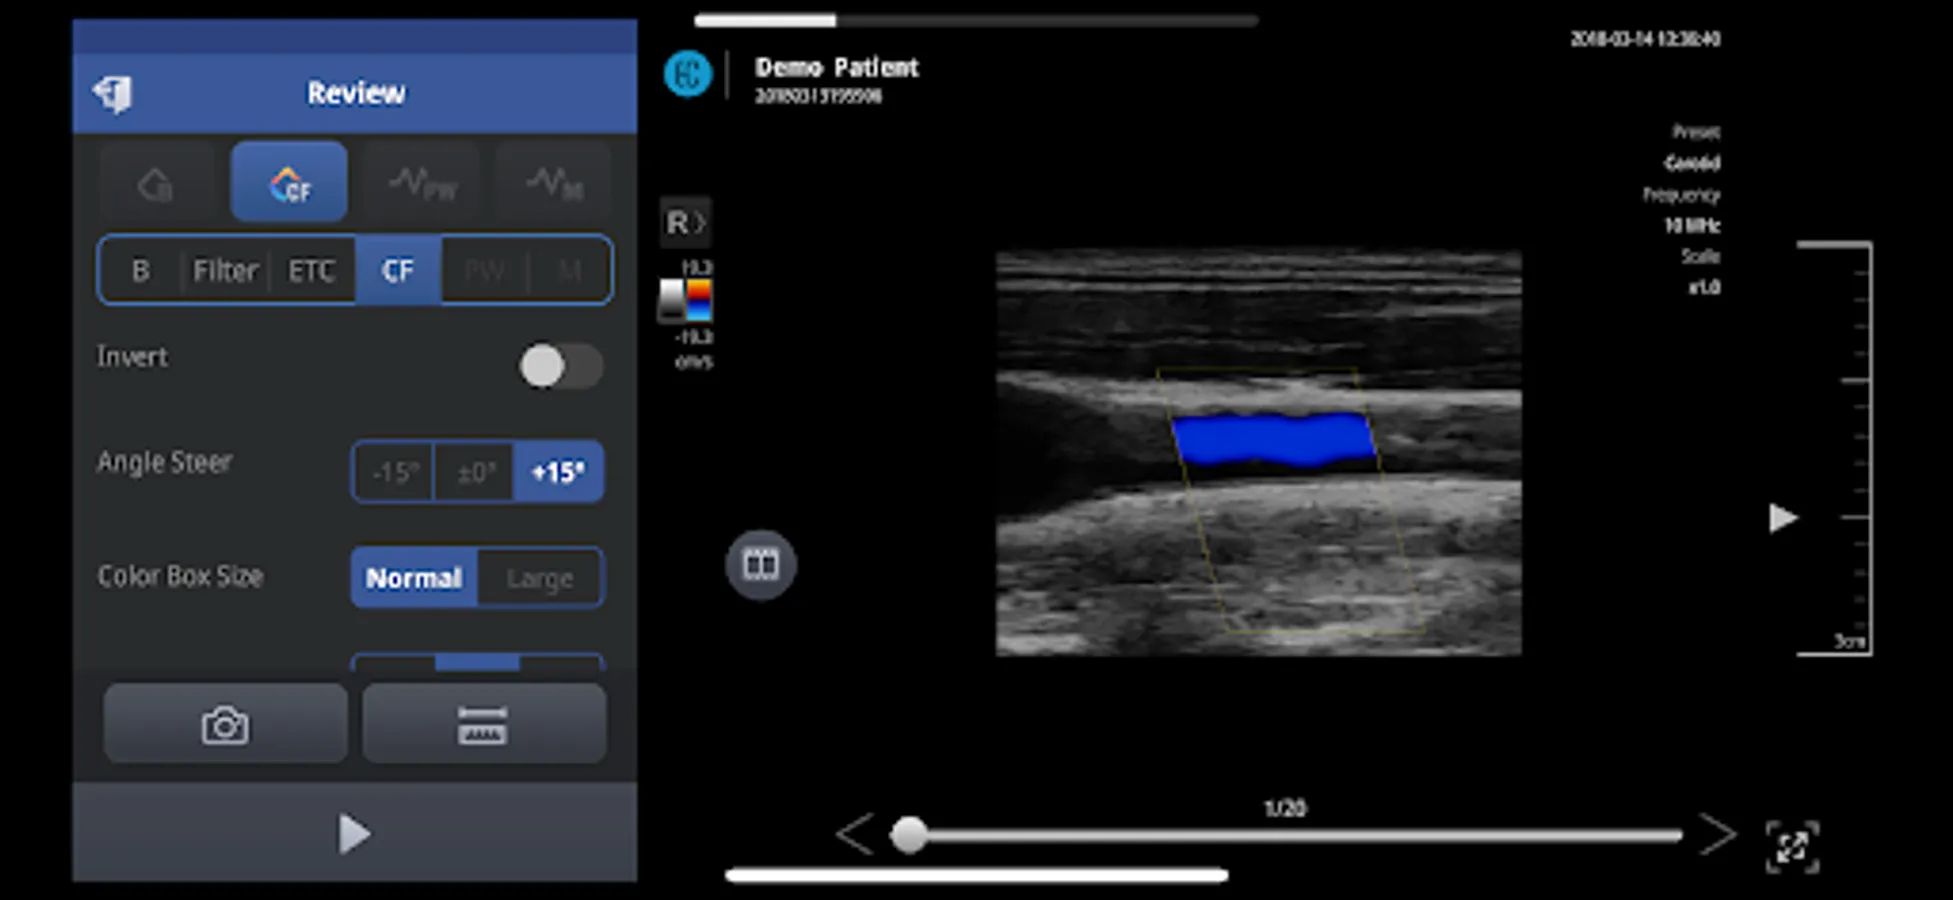Go to previous frame with left chevron

tap(855, 834)
